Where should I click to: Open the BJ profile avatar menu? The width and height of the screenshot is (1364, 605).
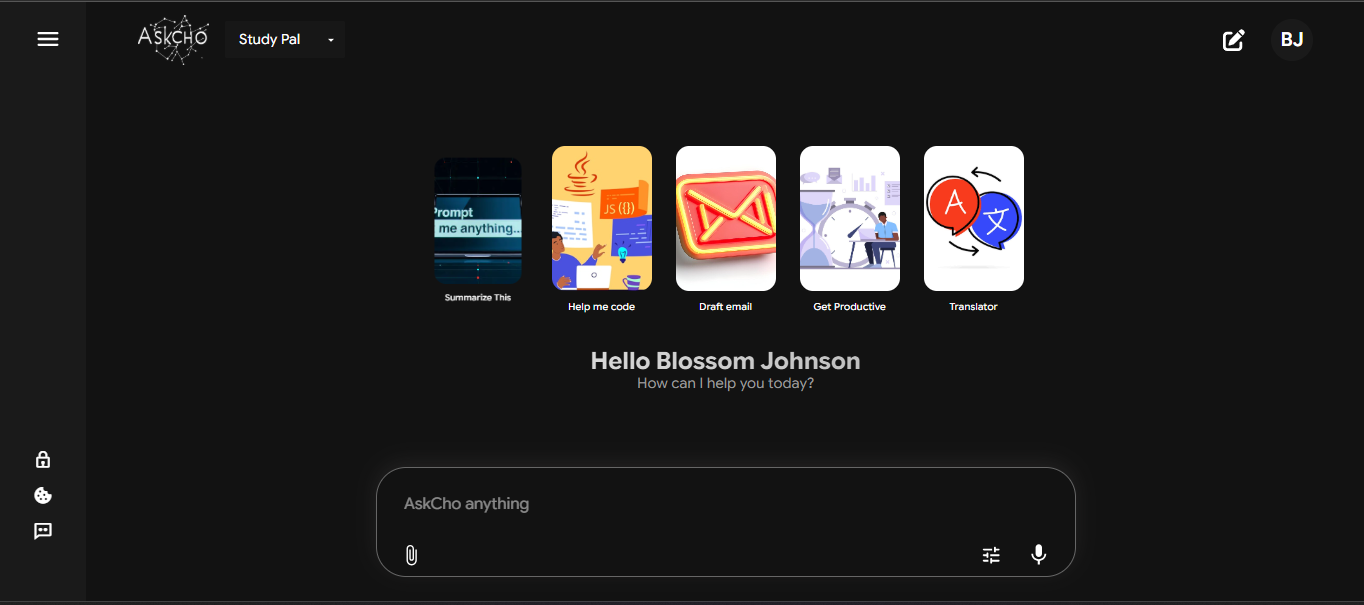pyautogui.click(x=1291, y=40)
